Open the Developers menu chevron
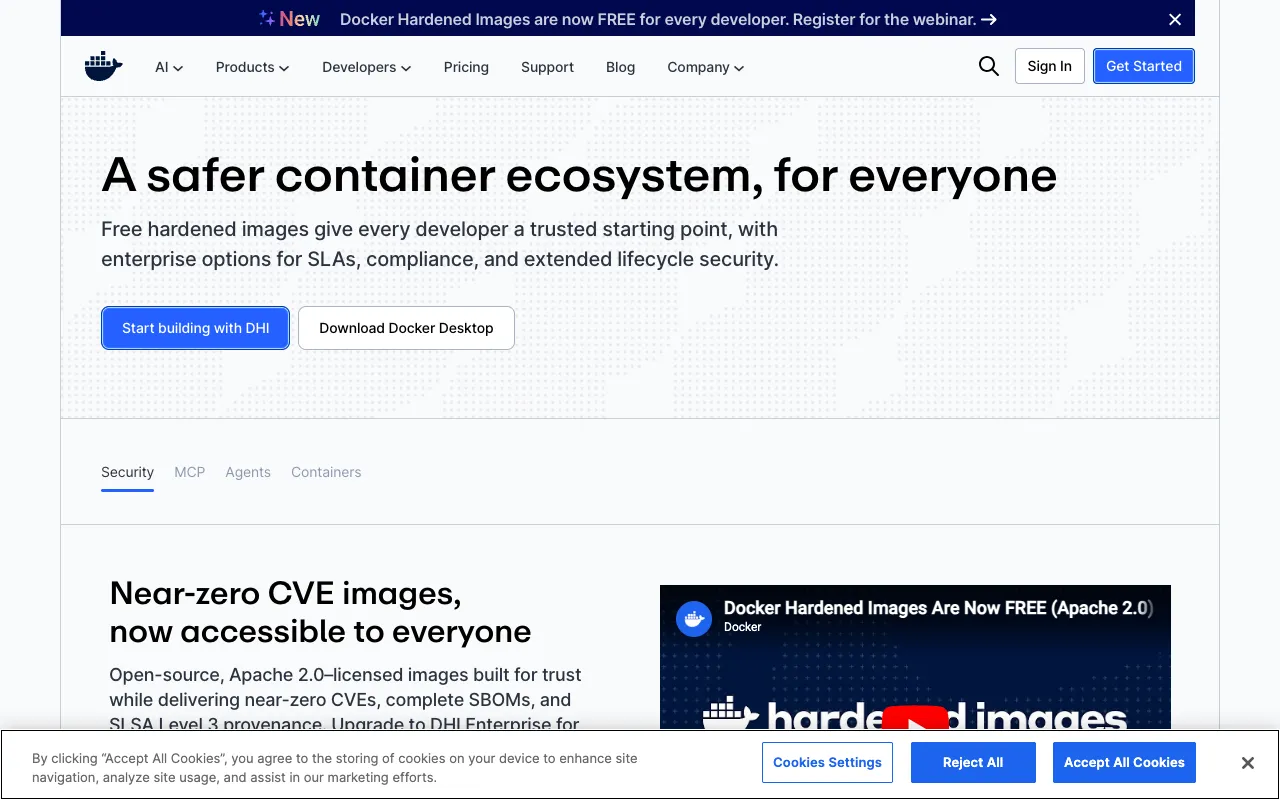The width and height of the screenshot is (1280, 800). (405, 68)
